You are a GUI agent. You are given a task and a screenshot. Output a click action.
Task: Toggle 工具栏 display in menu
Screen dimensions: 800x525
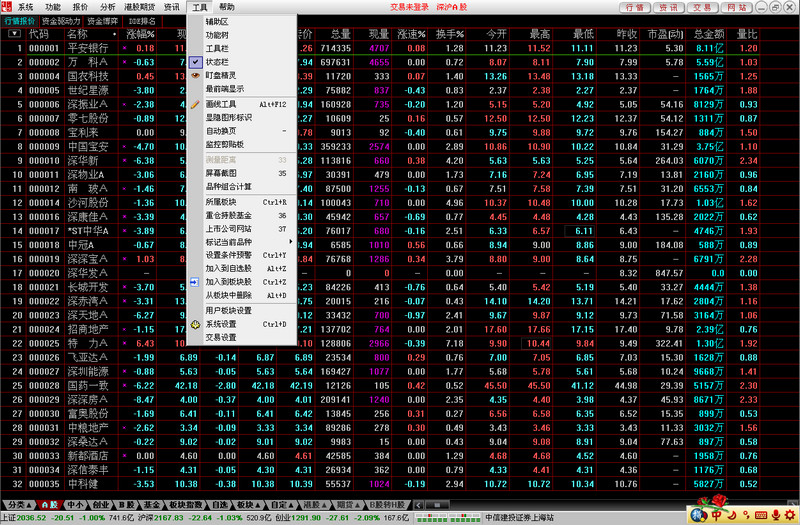point(242,48)
